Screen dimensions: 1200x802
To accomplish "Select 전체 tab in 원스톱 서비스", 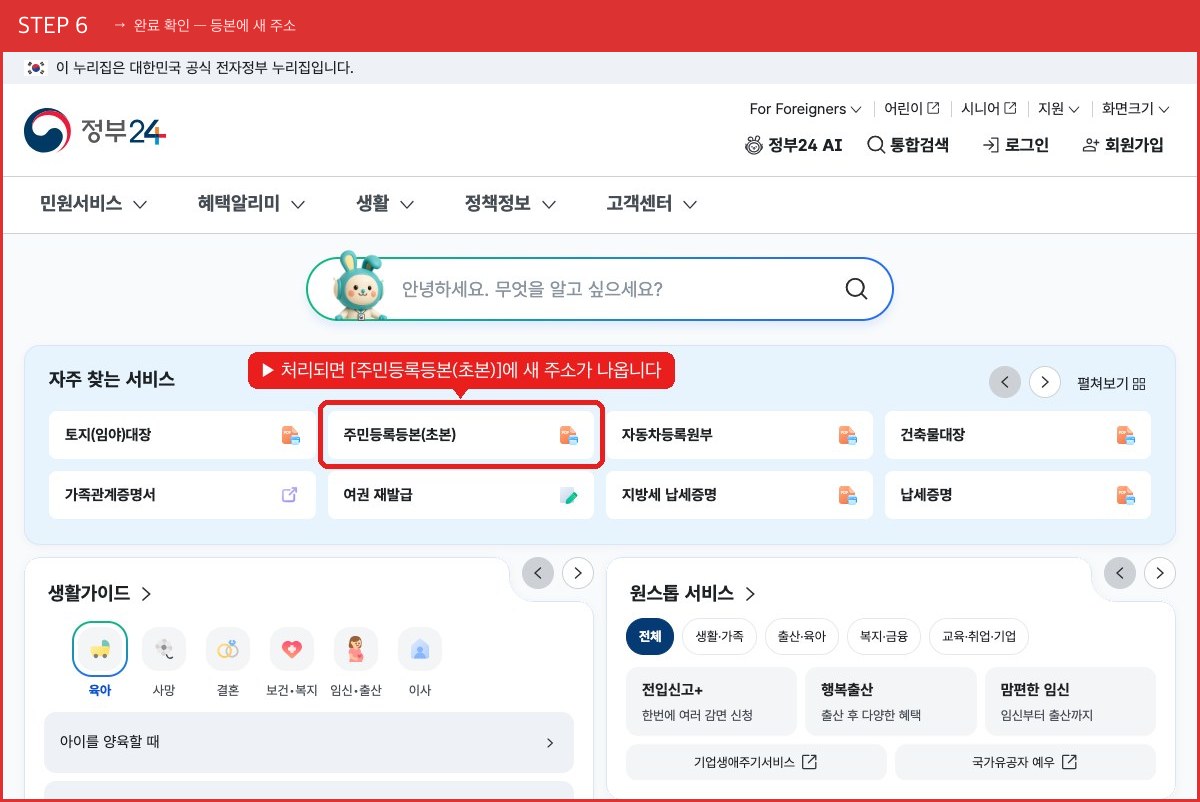I will [x=650, y=636].
